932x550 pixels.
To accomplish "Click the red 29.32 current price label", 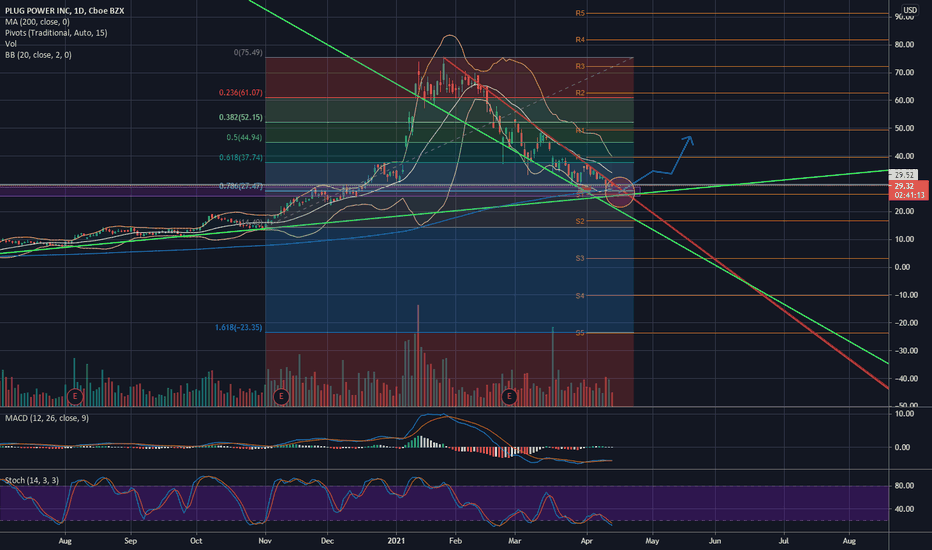I will coord(903,186).
